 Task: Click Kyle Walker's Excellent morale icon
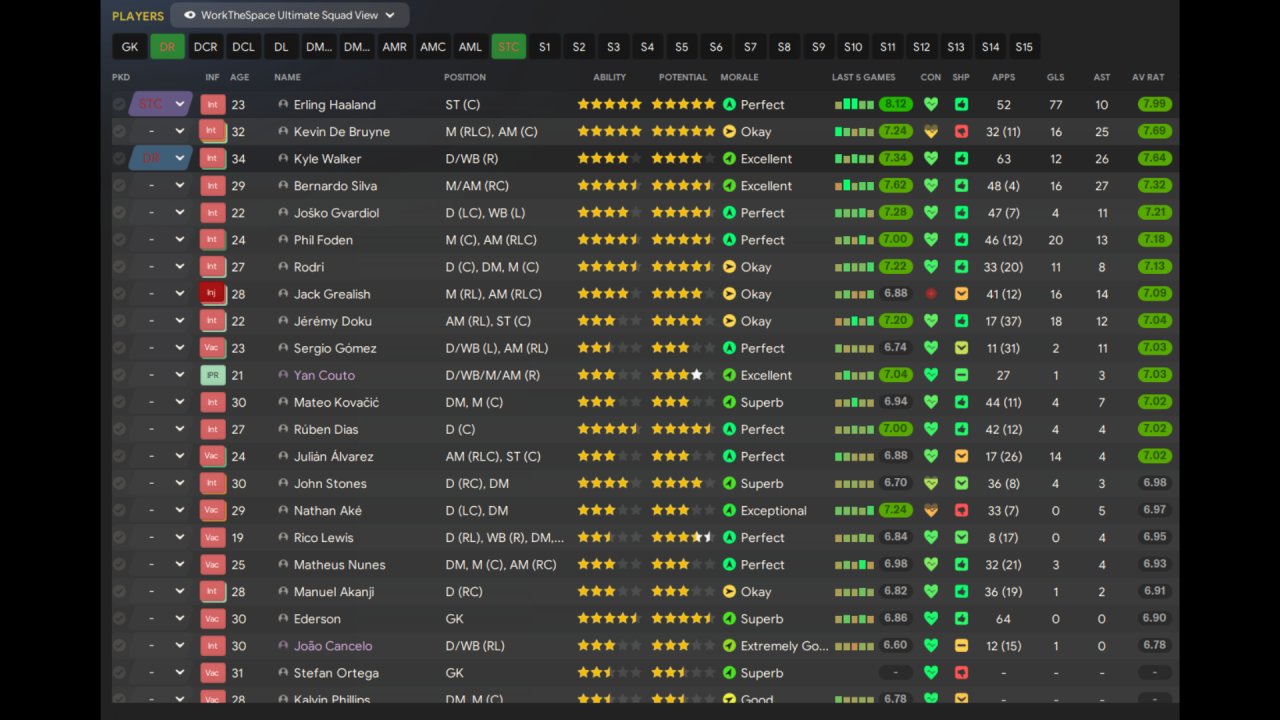[729, 158]
